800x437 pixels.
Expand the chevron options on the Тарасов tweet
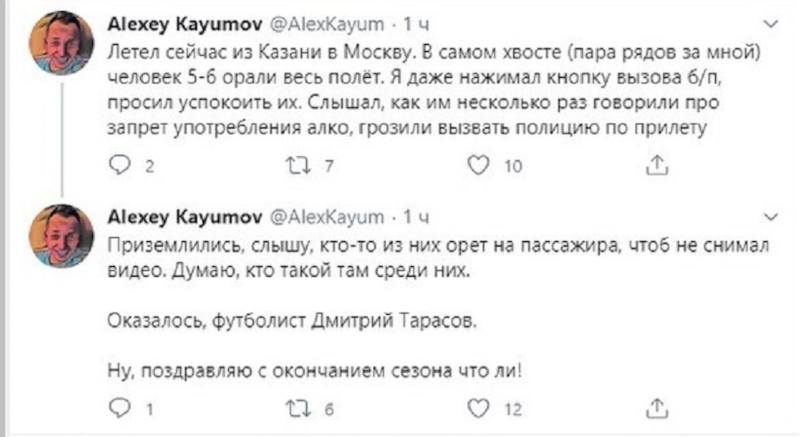click(x=768, y=215)
